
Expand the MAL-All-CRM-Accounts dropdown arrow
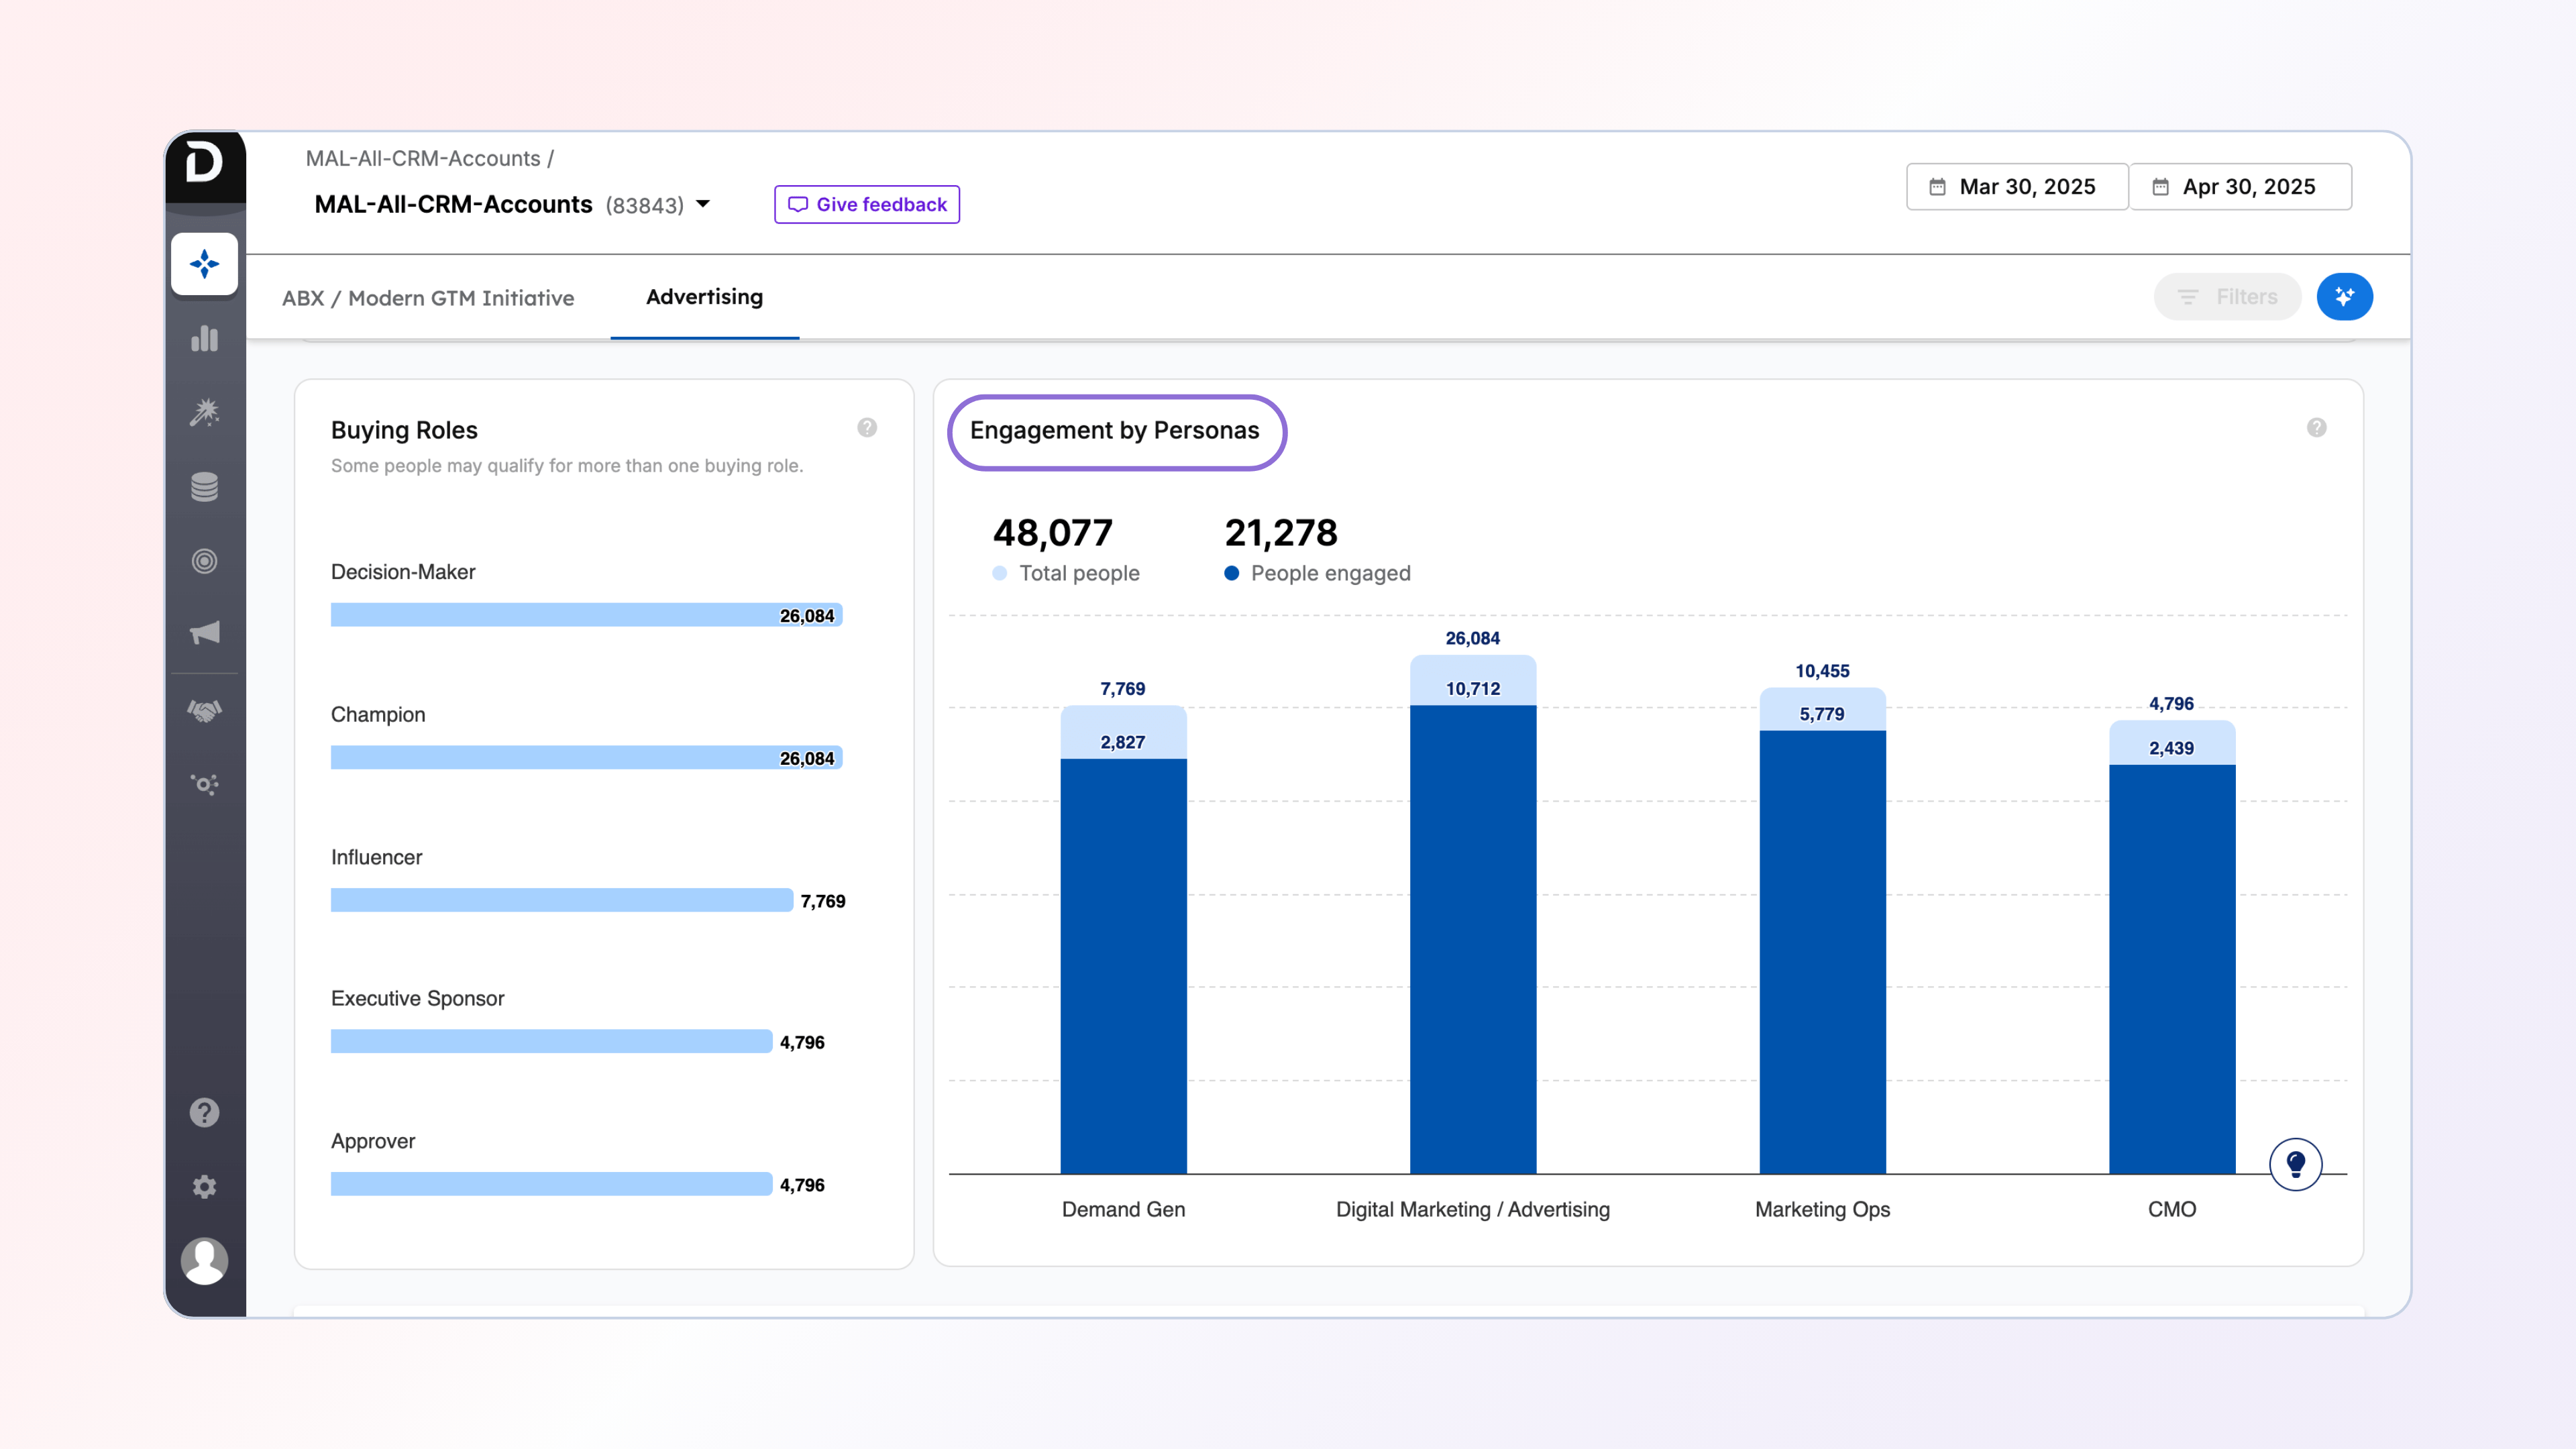pyautogui.click(x=703, y=204)
